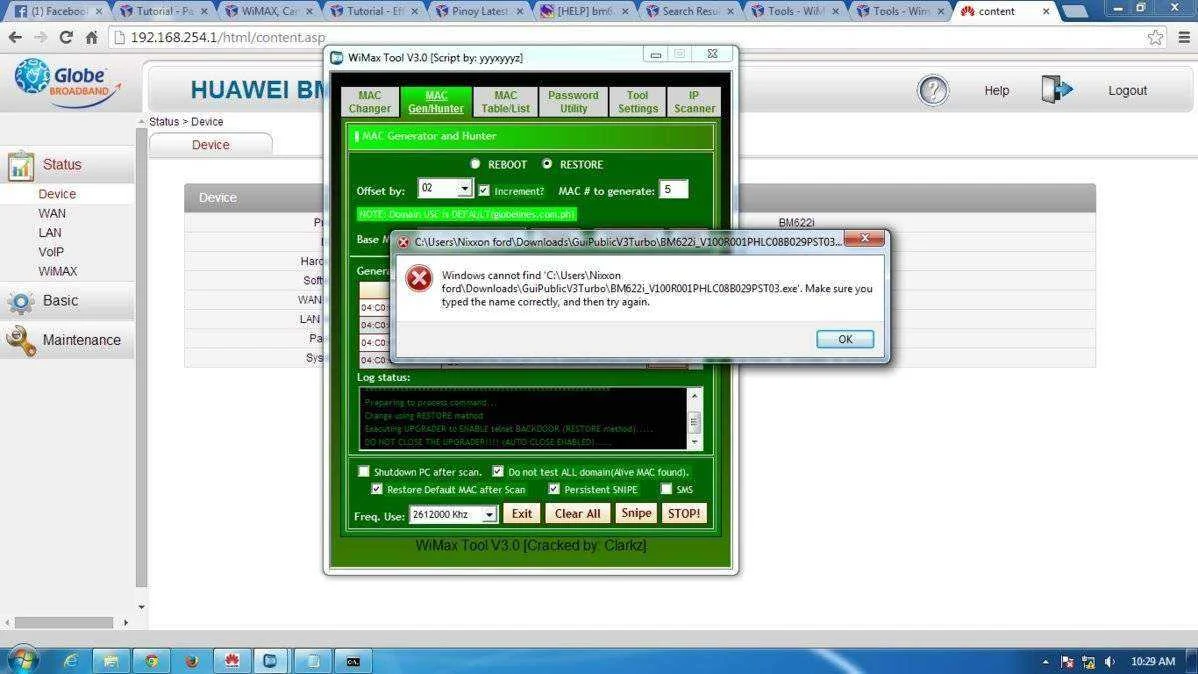This screenshot has height=674, width=1198.
Task: Click OK in the error dialog
Action: coord(844,339)
